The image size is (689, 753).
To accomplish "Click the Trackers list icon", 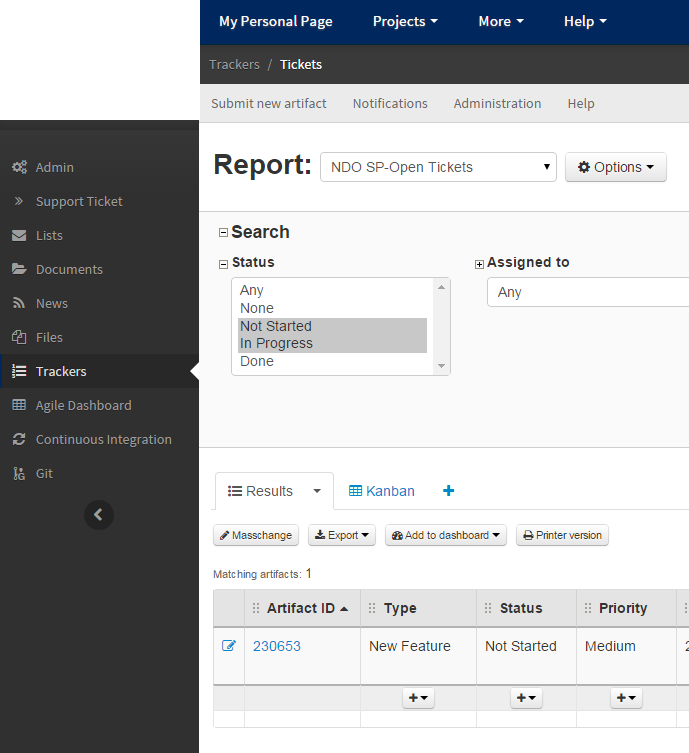I will (19, 371).
